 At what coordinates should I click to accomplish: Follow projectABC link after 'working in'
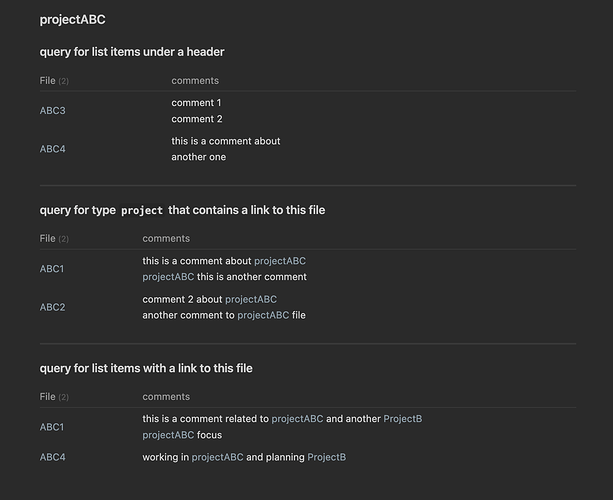pos(217,457)
